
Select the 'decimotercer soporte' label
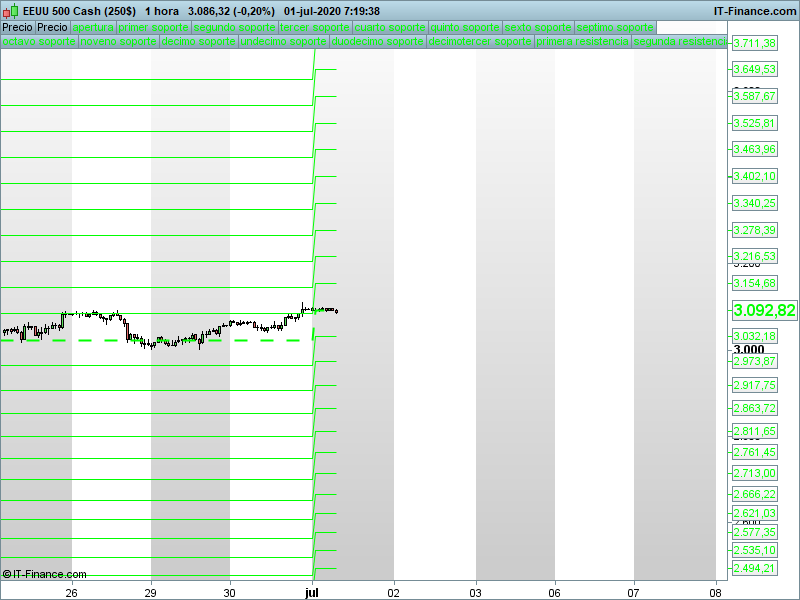(480, 41)
